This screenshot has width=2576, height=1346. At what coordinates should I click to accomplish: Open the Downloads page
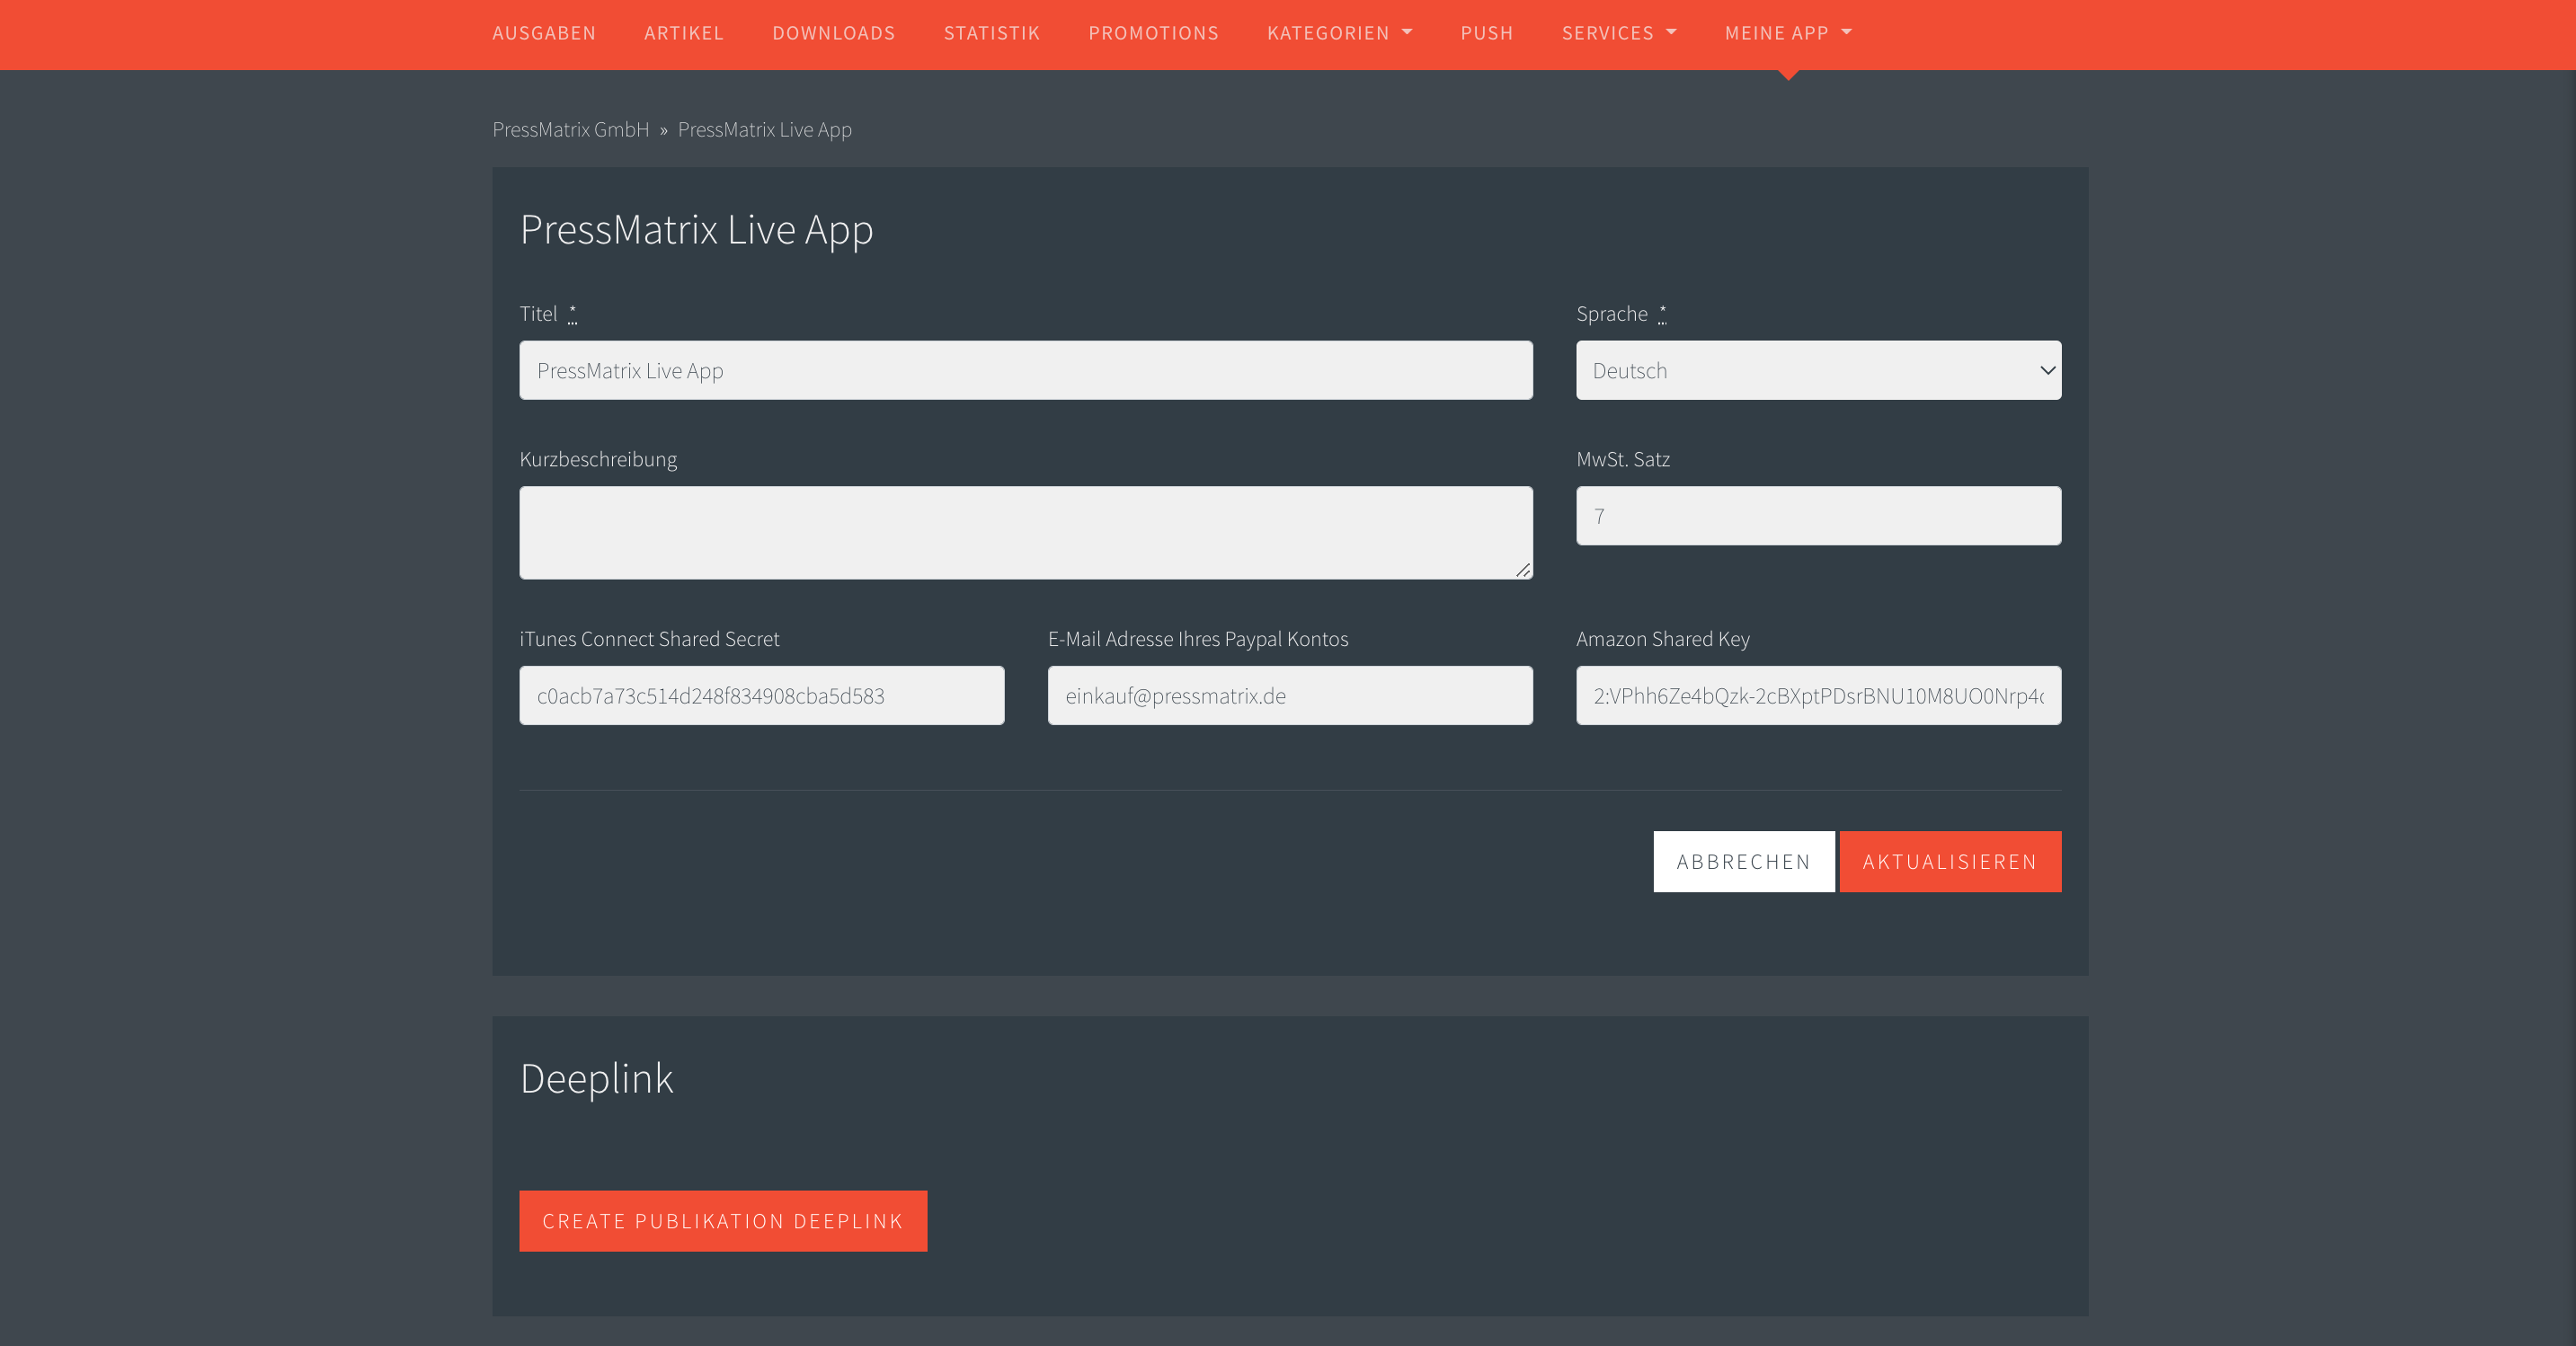coord(834,33)
